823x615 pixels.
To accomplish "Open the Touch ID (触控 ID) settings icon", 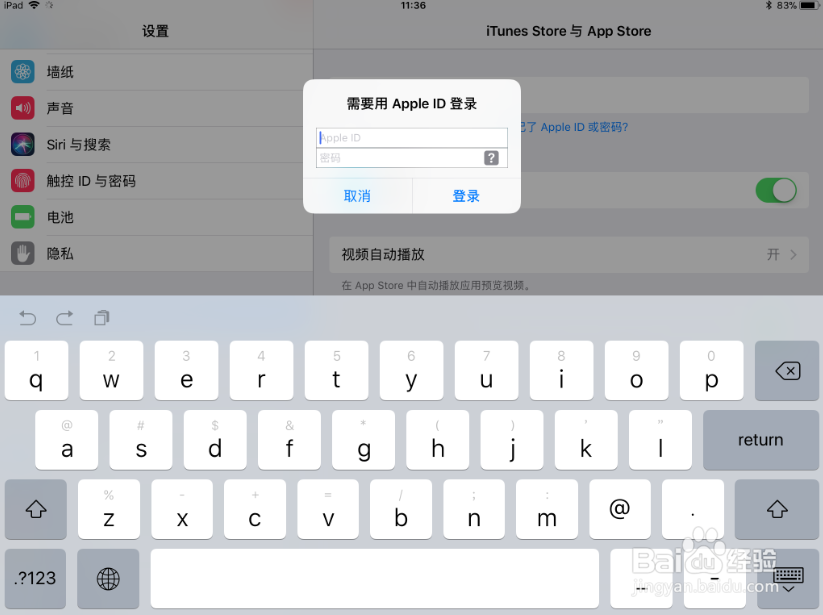I will coord(23,181).
